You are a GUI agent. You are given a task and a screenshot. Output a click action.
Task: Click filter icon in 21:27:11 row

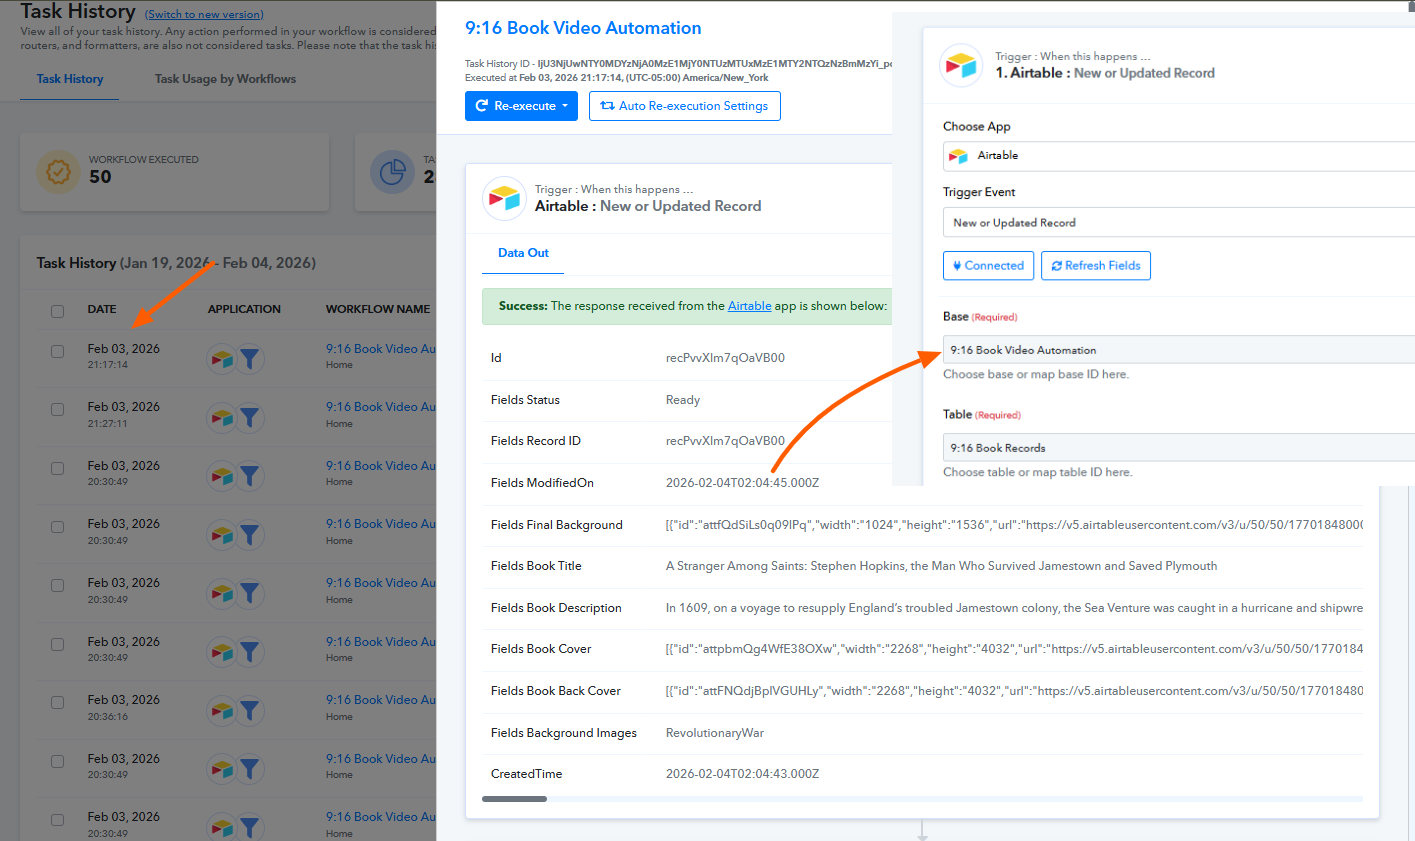click(x=250, y=417)
